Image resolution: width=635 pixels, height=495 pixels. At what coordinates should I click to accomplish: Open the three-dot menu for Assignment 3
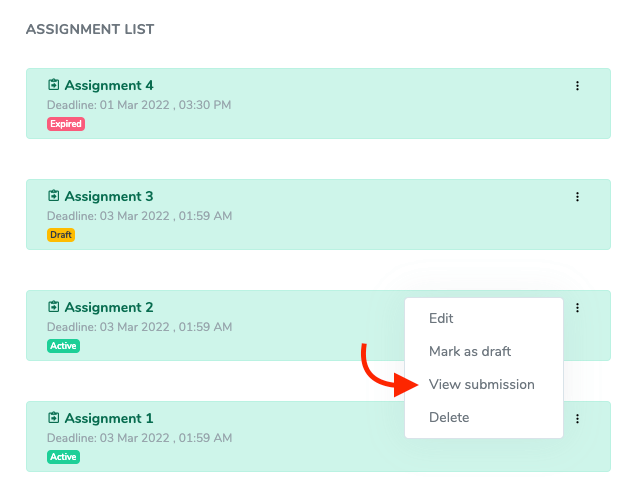tap(577, 197)
